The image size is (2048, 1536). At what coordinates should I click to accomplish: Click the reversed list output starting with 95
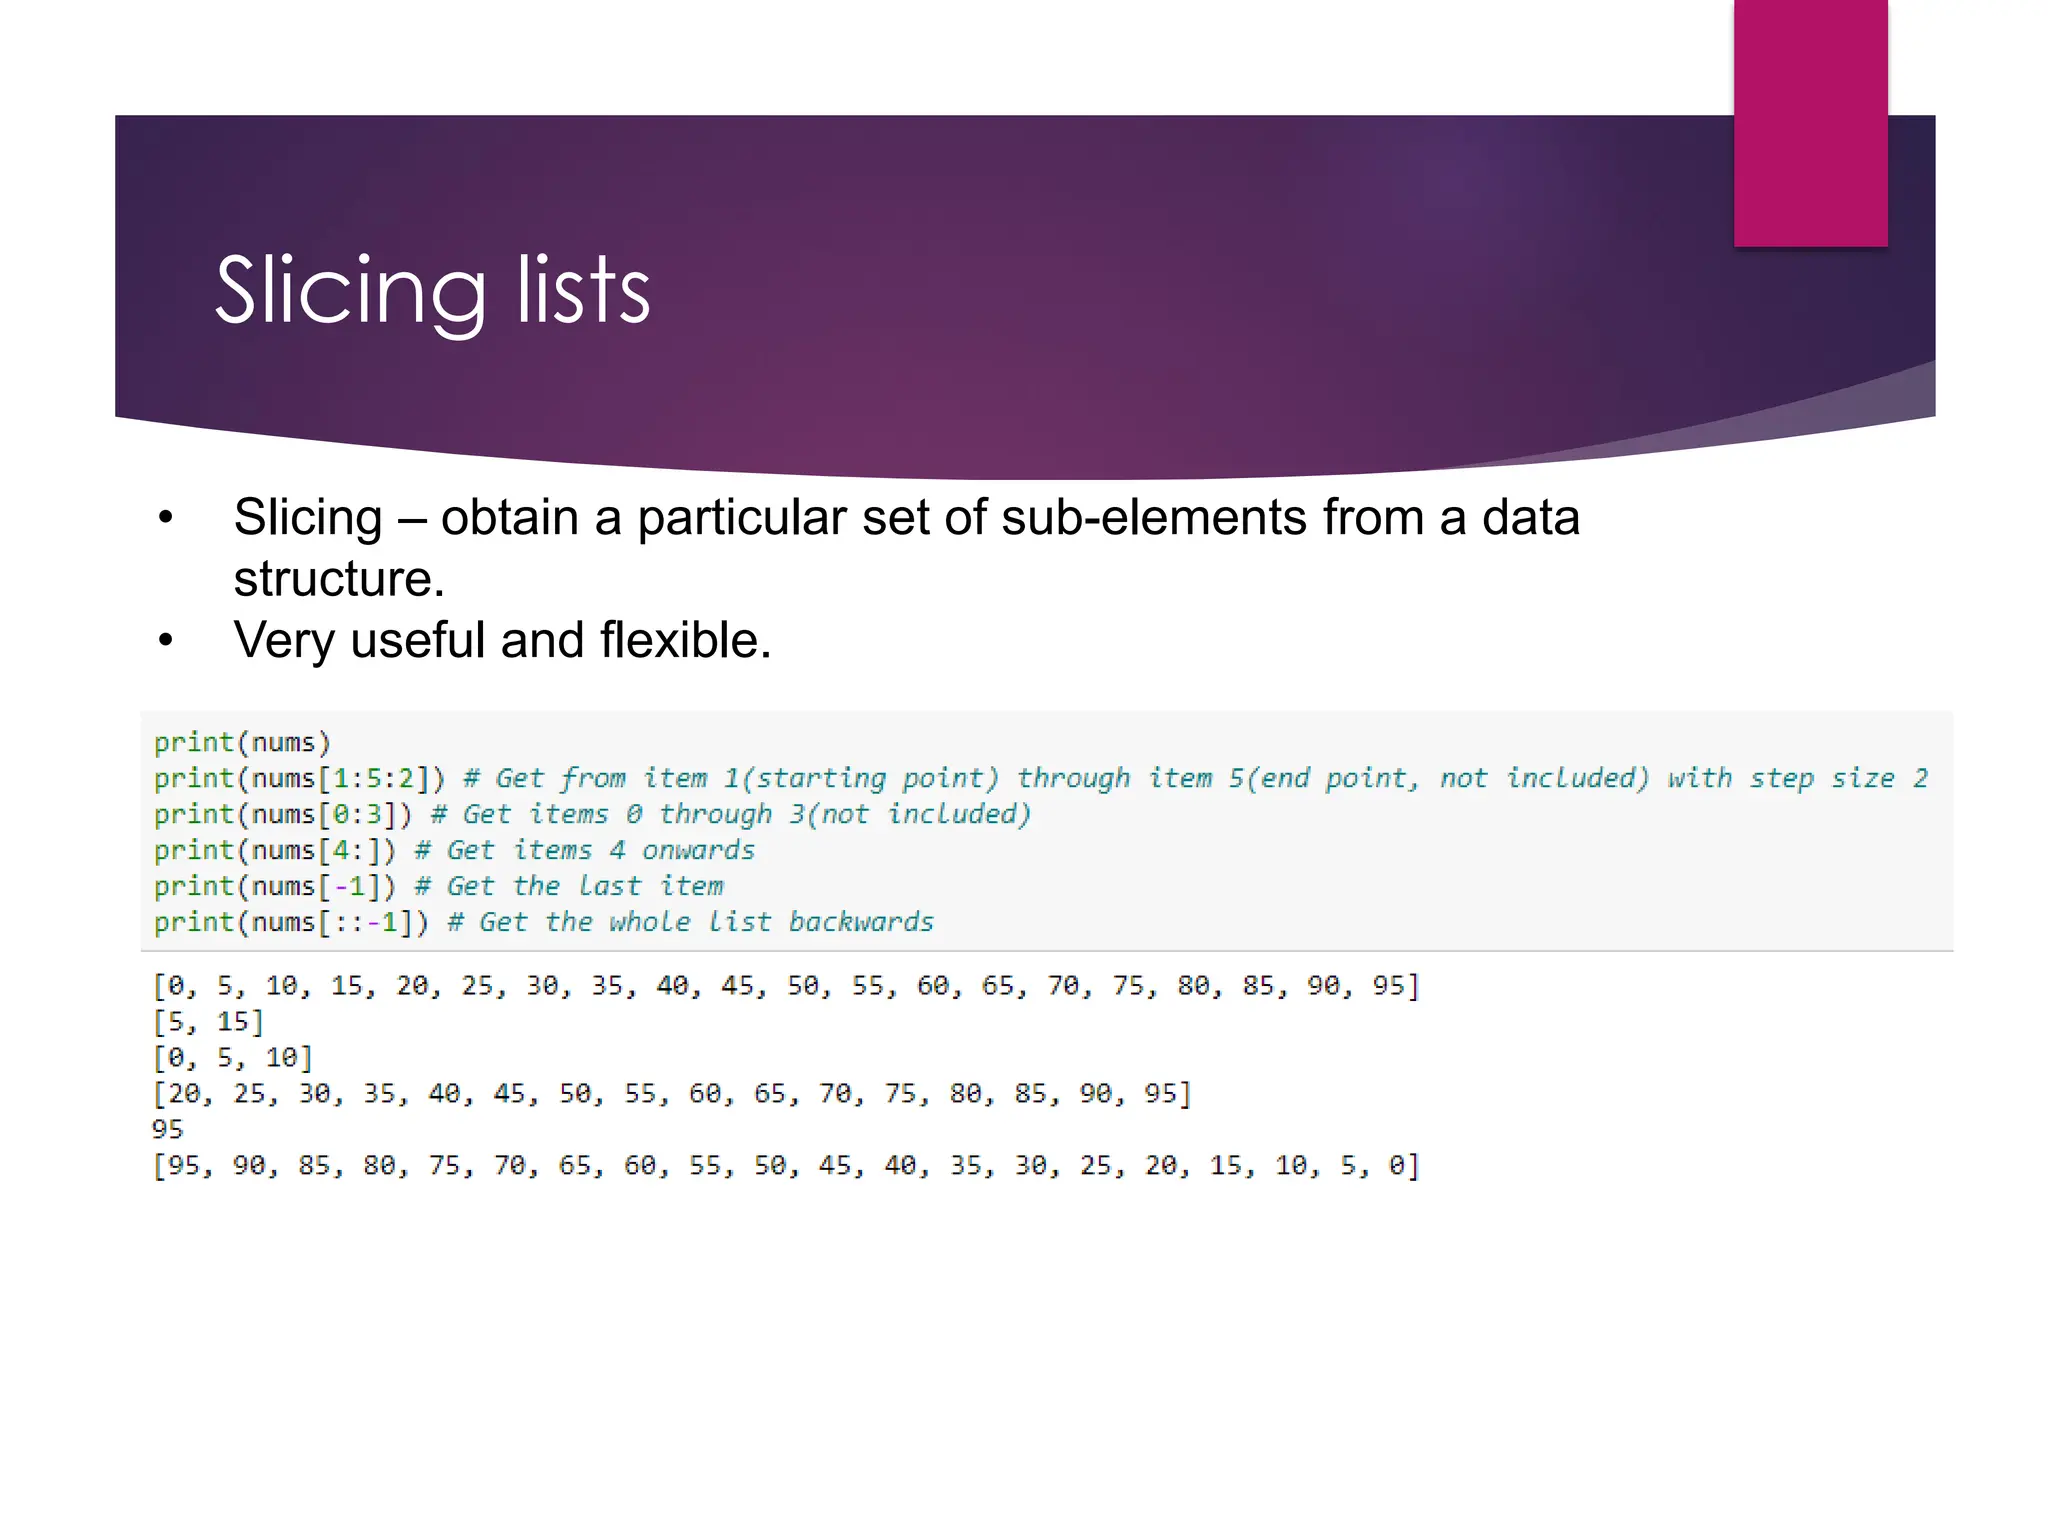click(x=785, y=1166)
